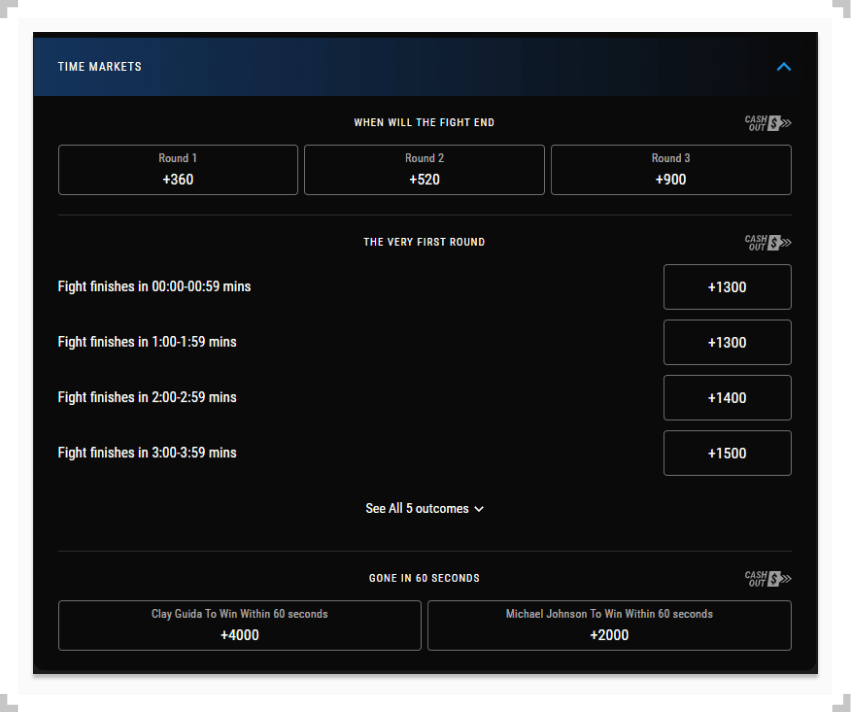
Task: Pick +1500 odds for 3:00-3:59 finish
Action: (x=727, y=453)
